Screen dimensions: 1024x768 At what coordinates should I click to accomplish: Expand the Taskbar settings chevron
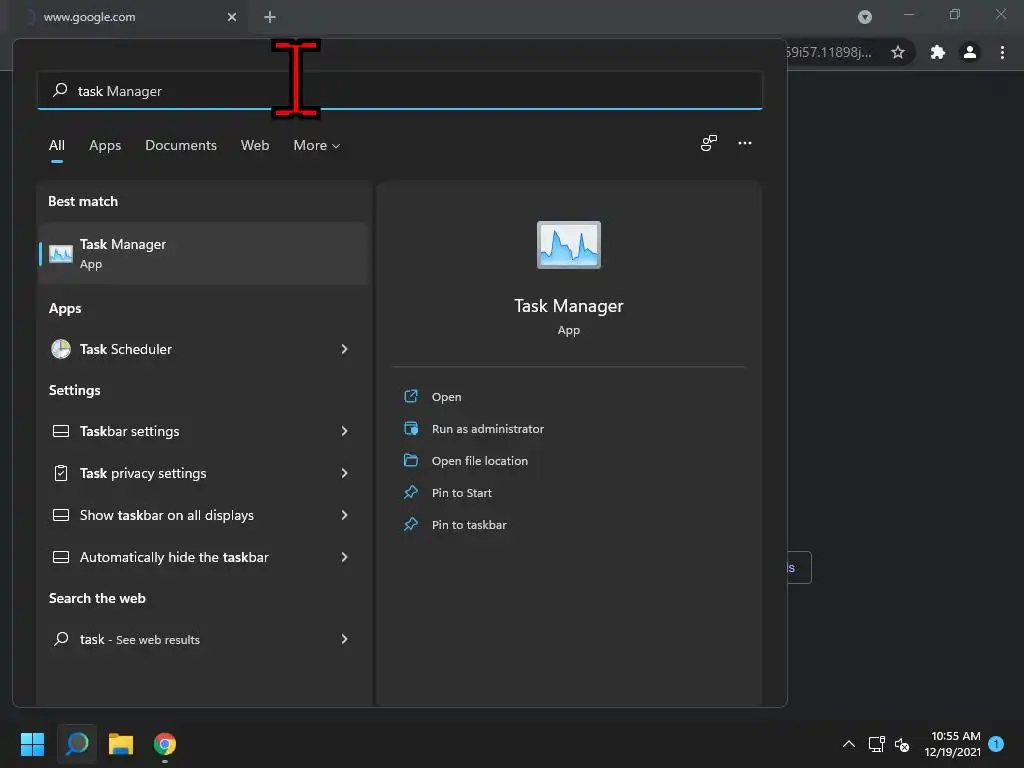coord(344,431)
